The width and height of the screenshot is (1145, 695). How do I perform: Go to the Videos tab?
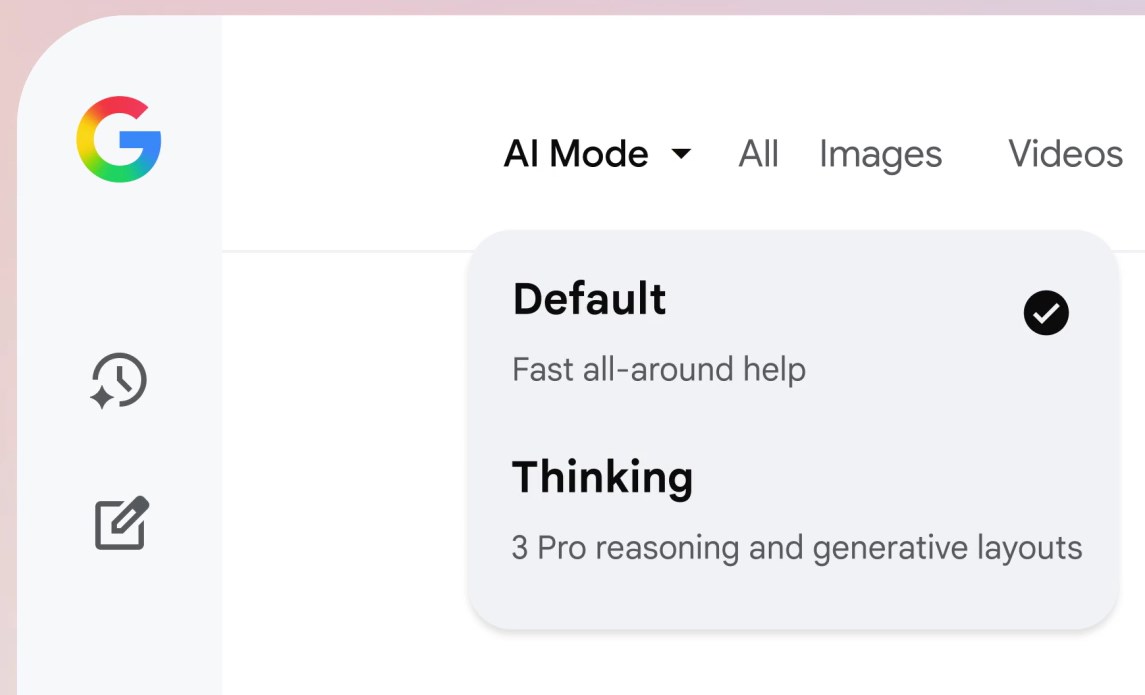click(1065, 154)
